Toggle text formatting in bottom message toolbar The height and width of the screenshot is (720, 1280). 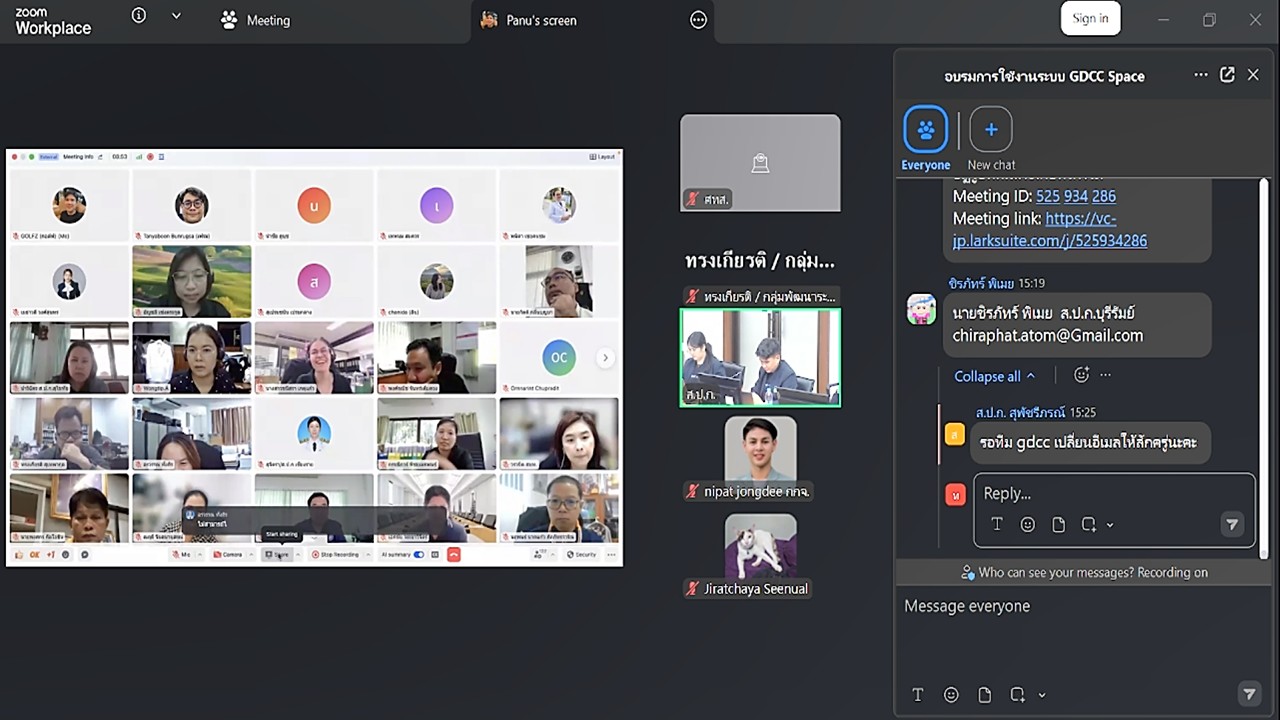918,695
